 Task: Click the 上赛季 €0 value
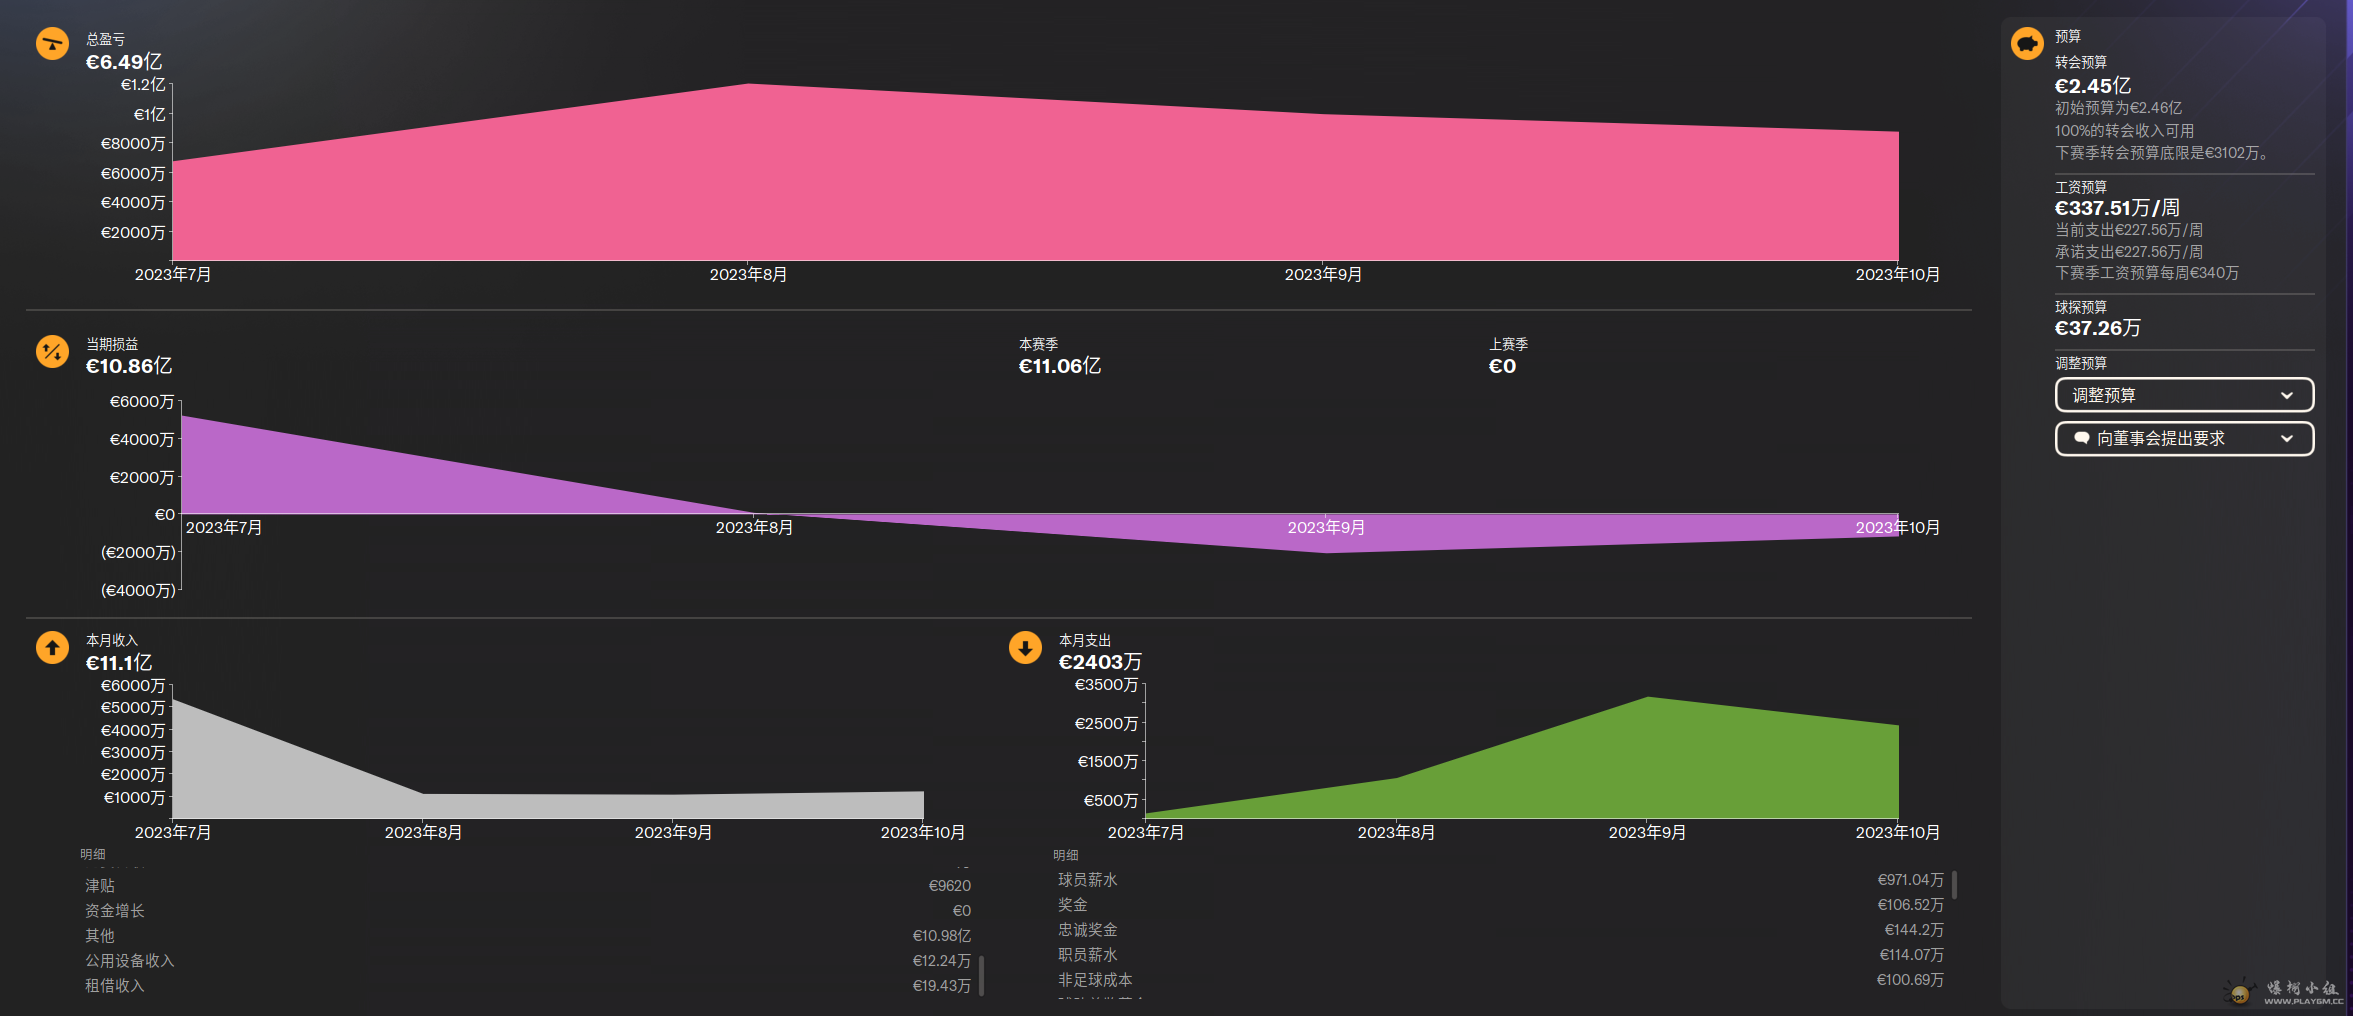click(x=1502, y=366)
